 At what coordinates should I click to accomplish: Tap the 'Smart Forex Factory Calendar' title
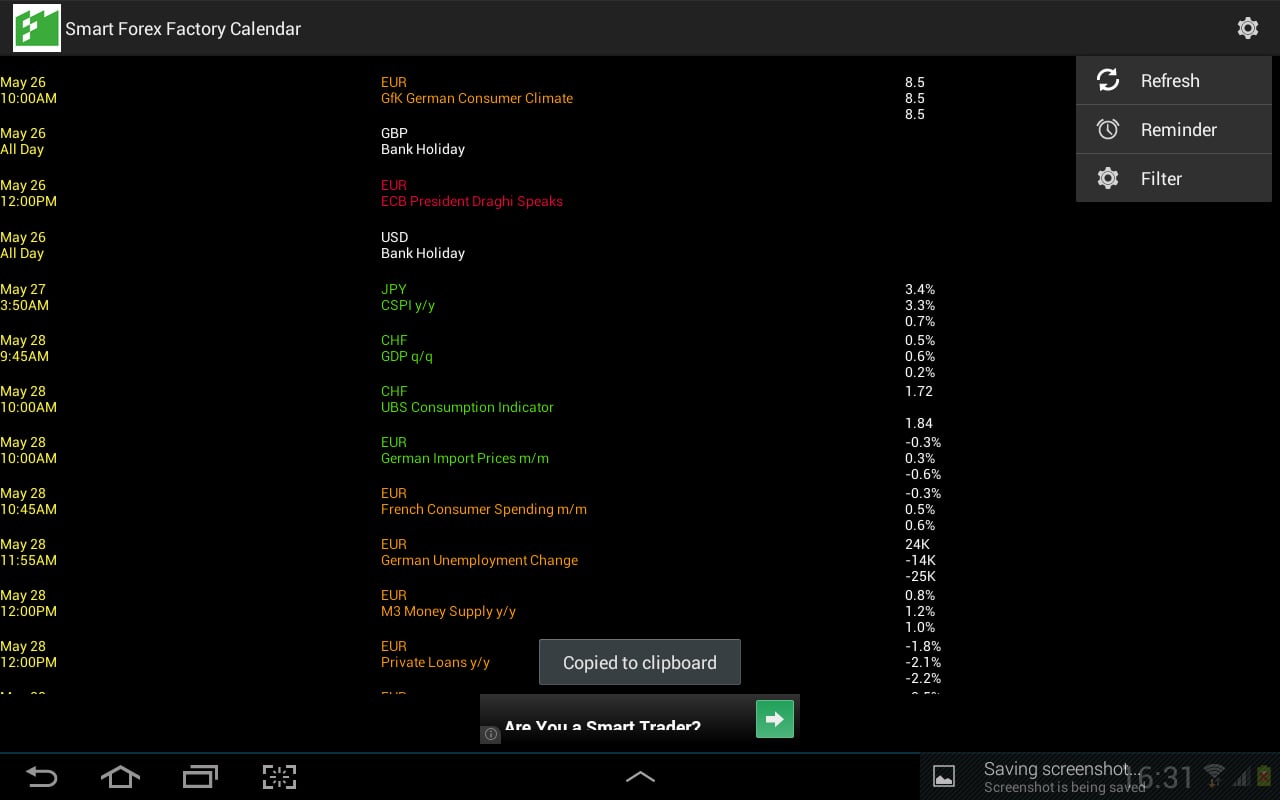point(183,29)
